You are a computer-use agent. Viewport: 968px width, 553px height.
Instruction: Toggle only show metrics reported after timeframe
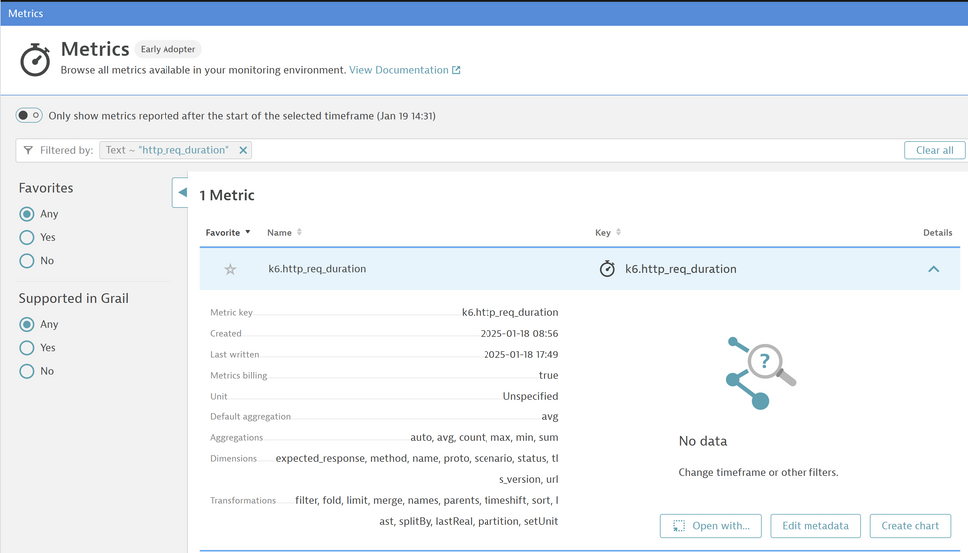(29, 116)
